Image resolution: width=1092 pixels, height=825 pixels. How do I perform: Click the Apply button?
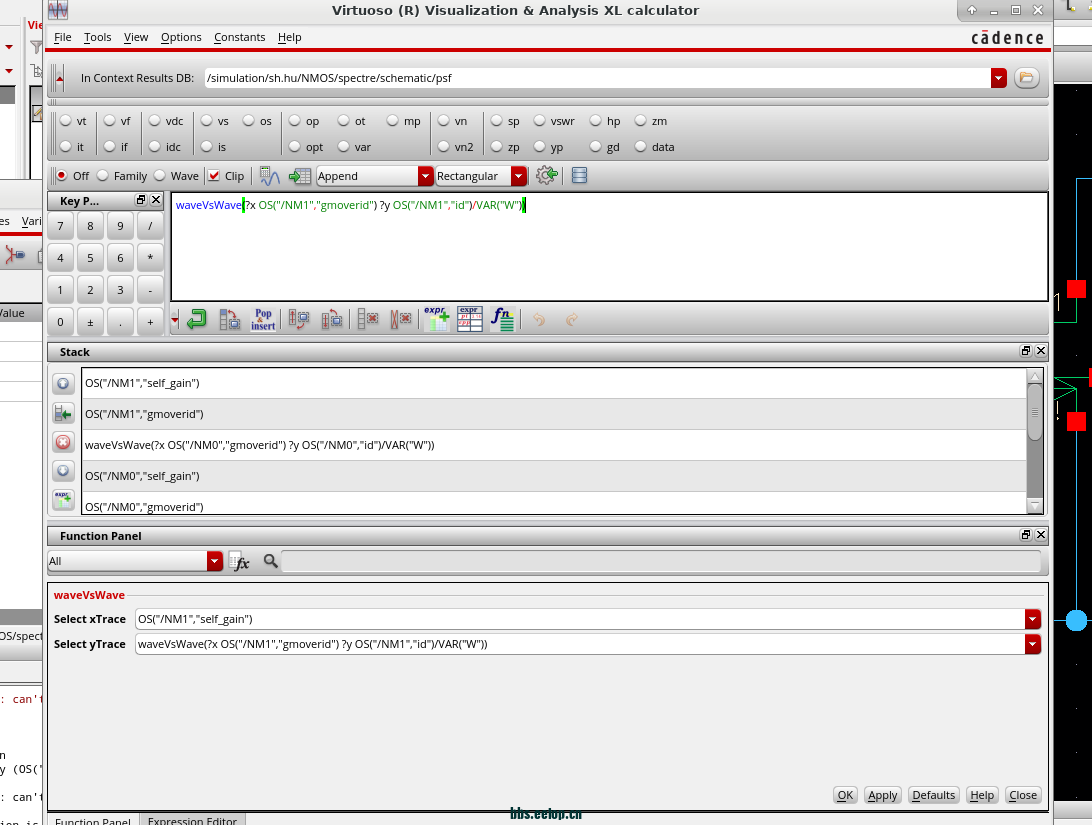click(x=882, y=795)
